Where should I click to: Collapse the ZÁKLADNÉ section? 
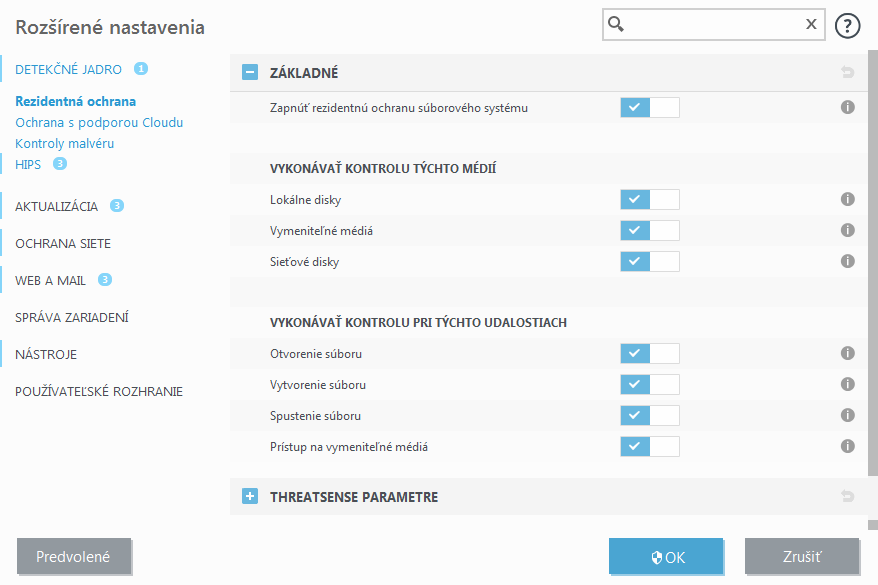[x=249, y=72]
